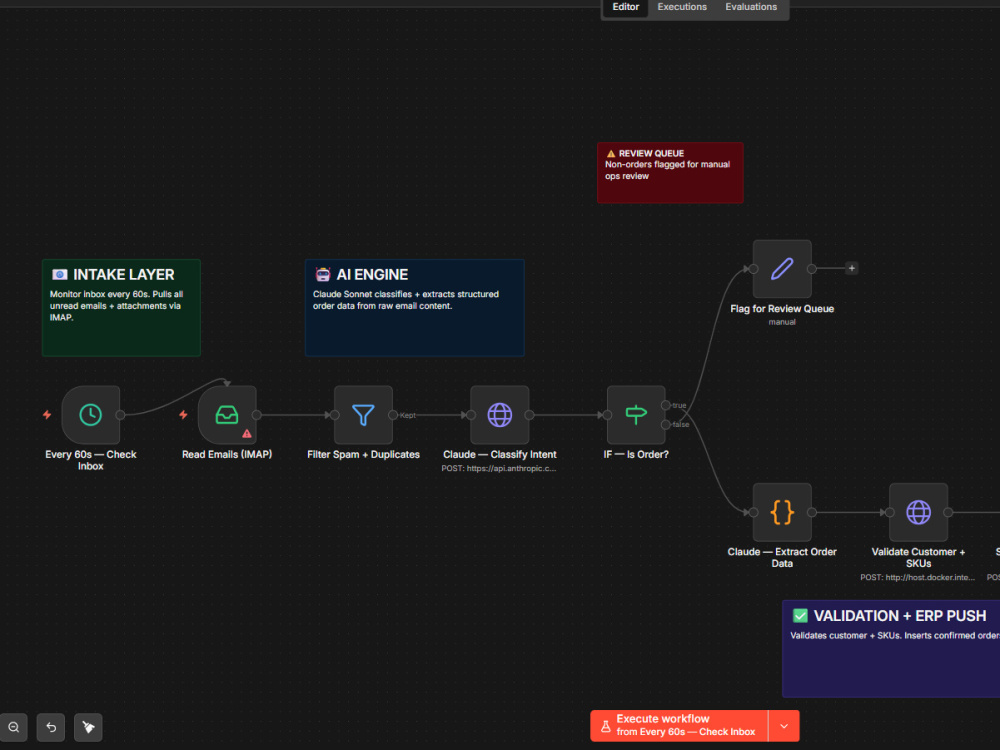Image resolution: width=1000 pixels, height=750 pixels.
Task: Open the Read Emails (IMAP) inbox node
Action: click(227, 415)
